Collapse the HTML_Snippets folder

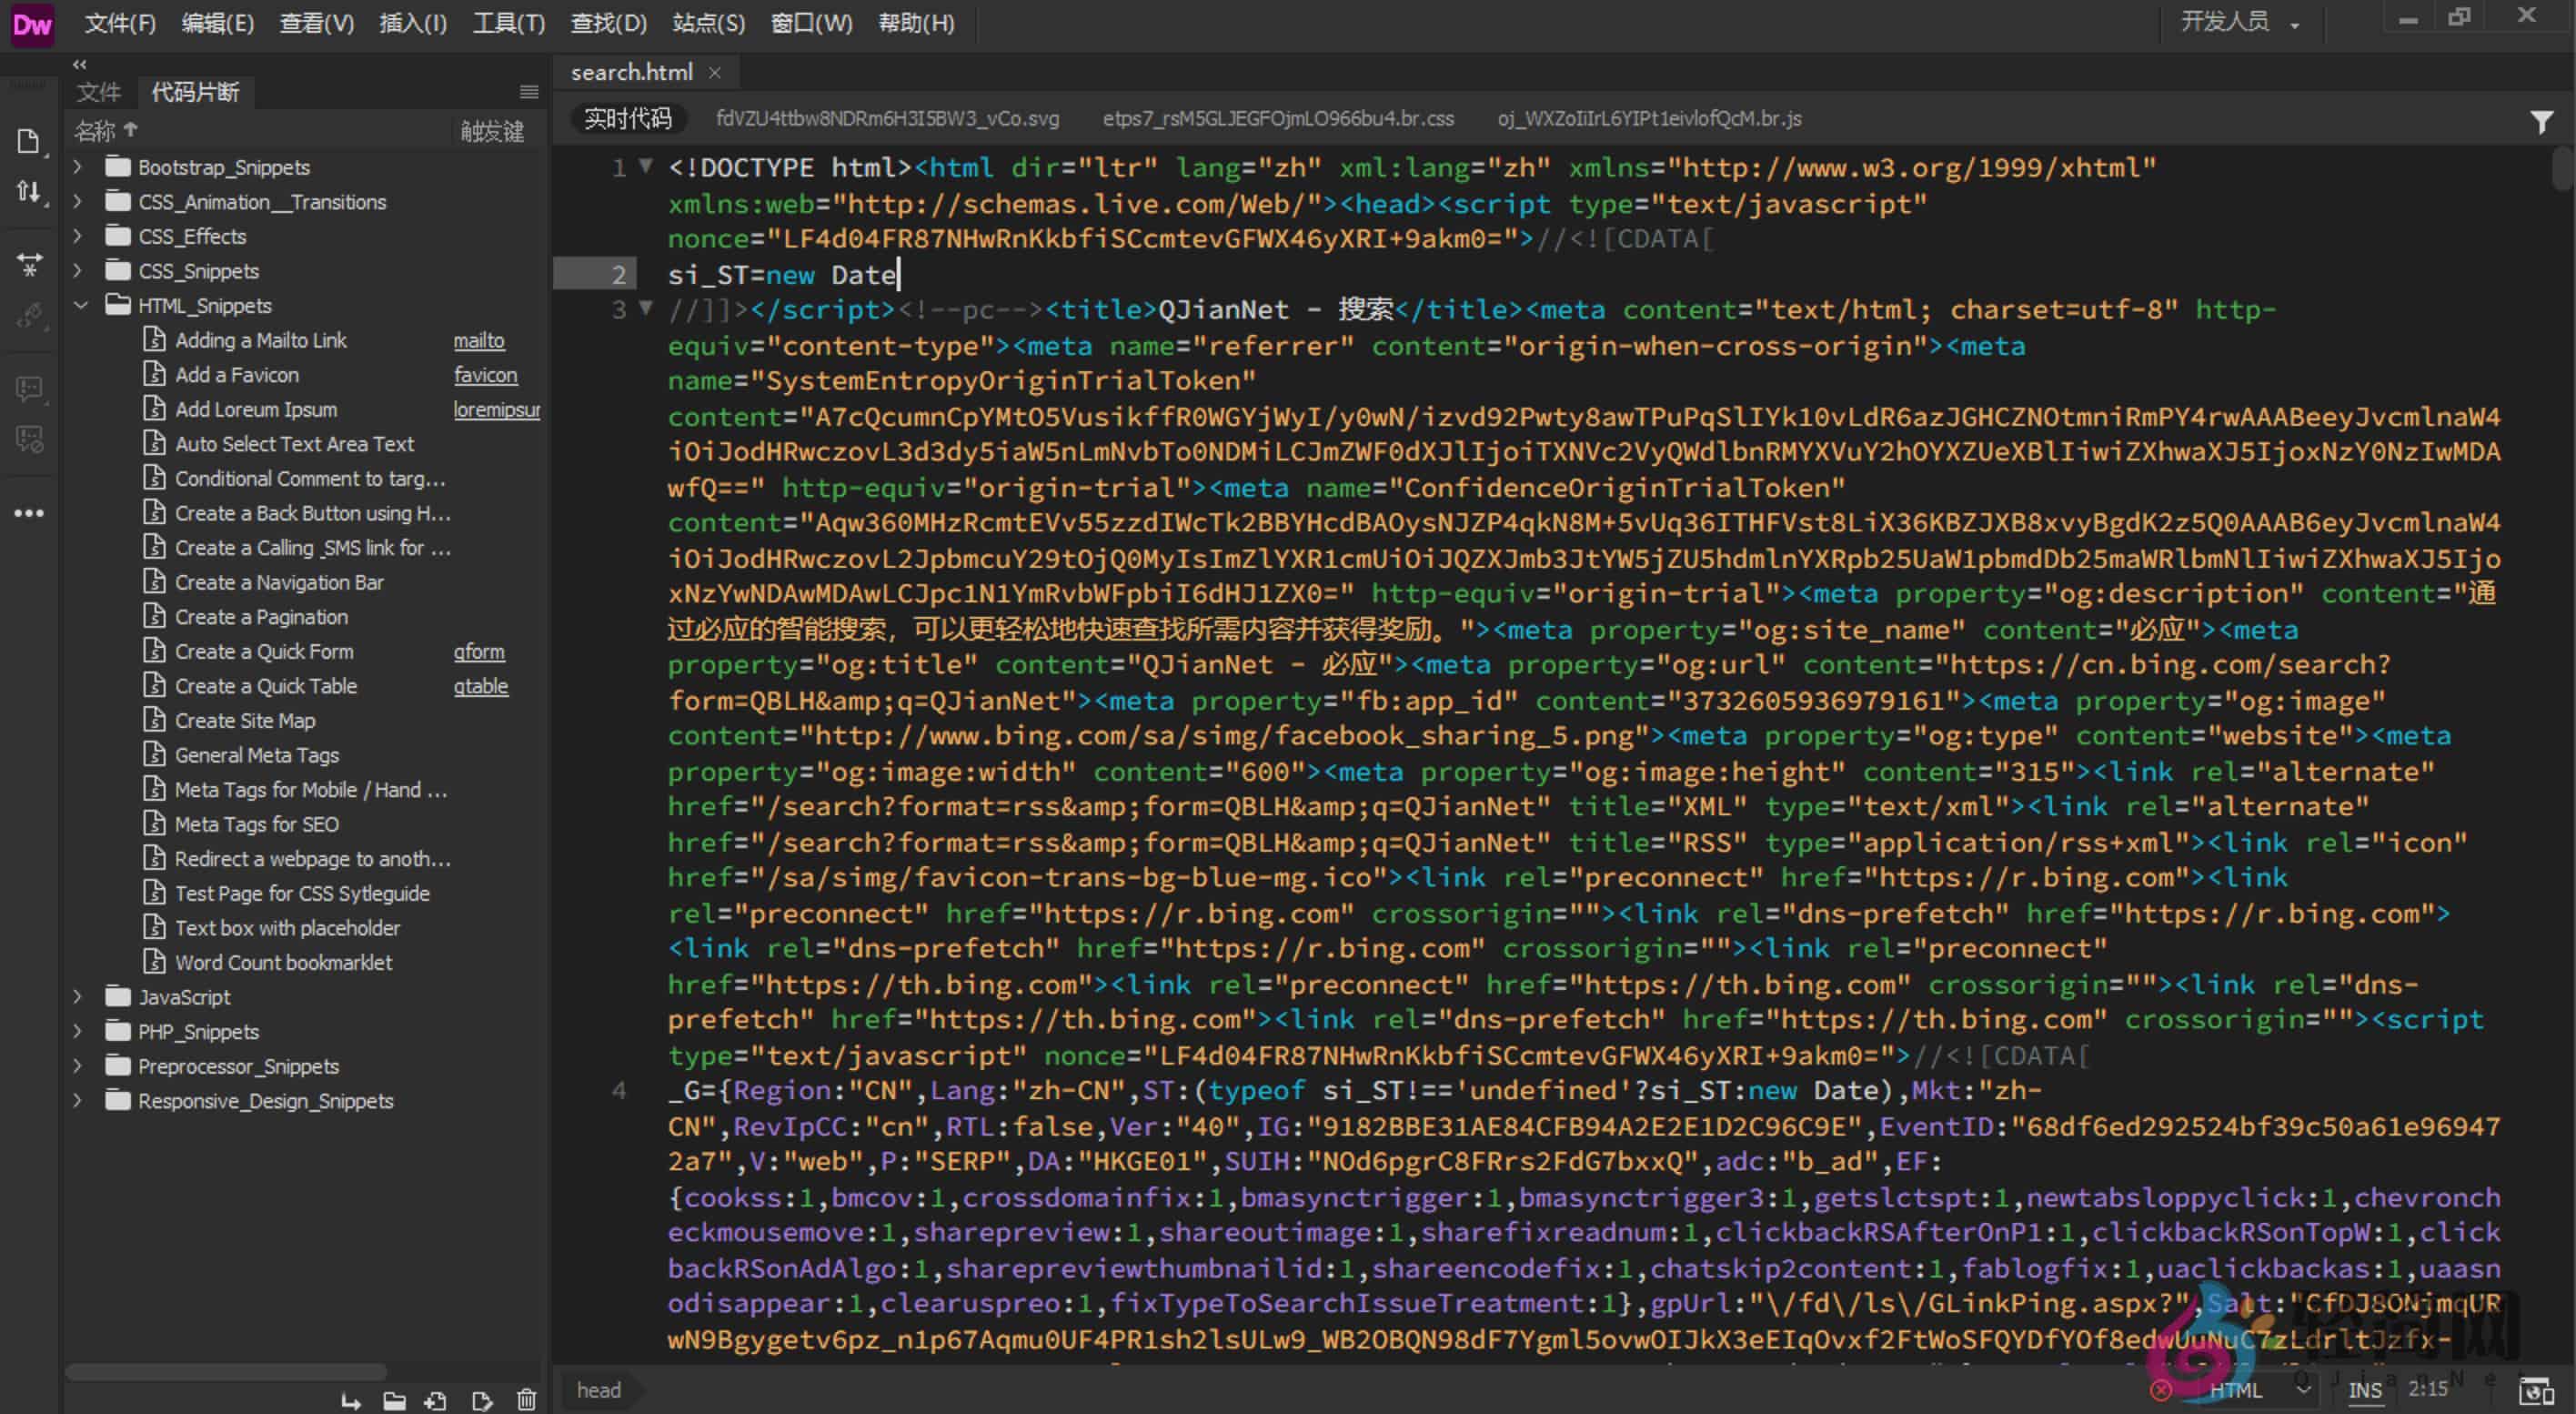point(80,305)
